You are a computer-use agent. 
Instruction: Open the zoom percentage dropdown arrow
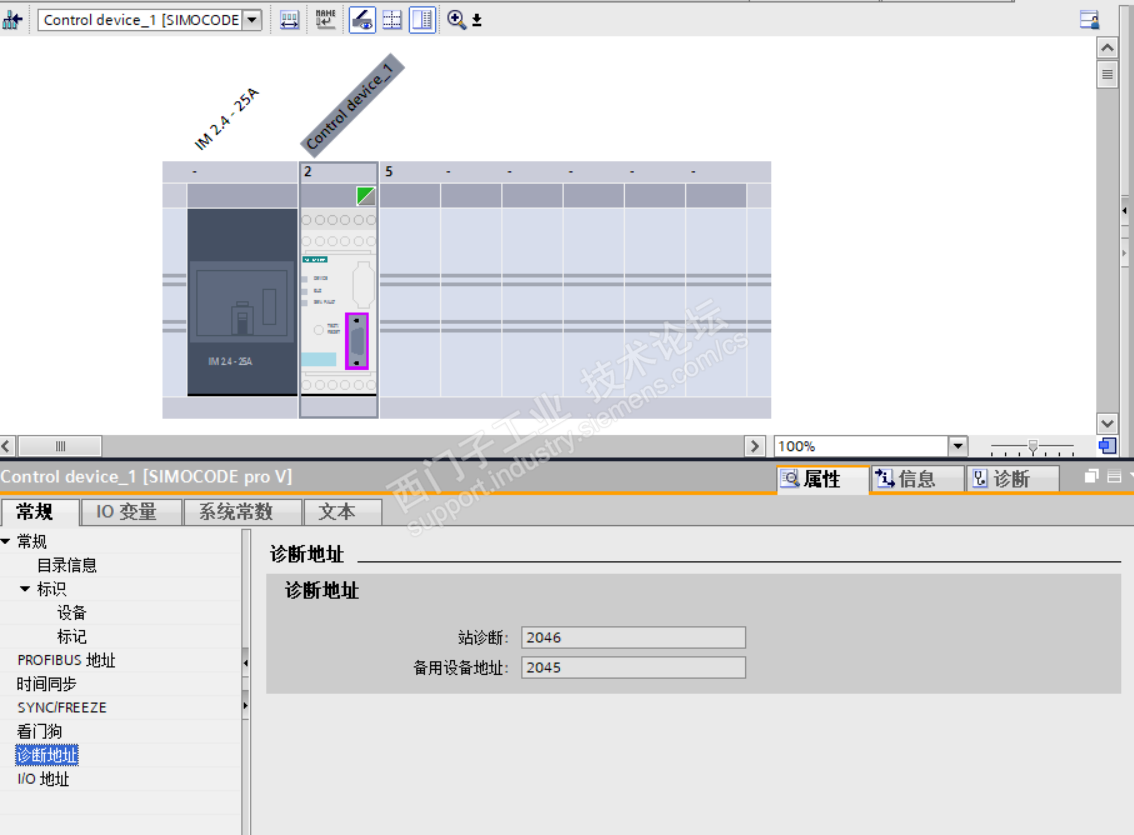click(958, 446)
